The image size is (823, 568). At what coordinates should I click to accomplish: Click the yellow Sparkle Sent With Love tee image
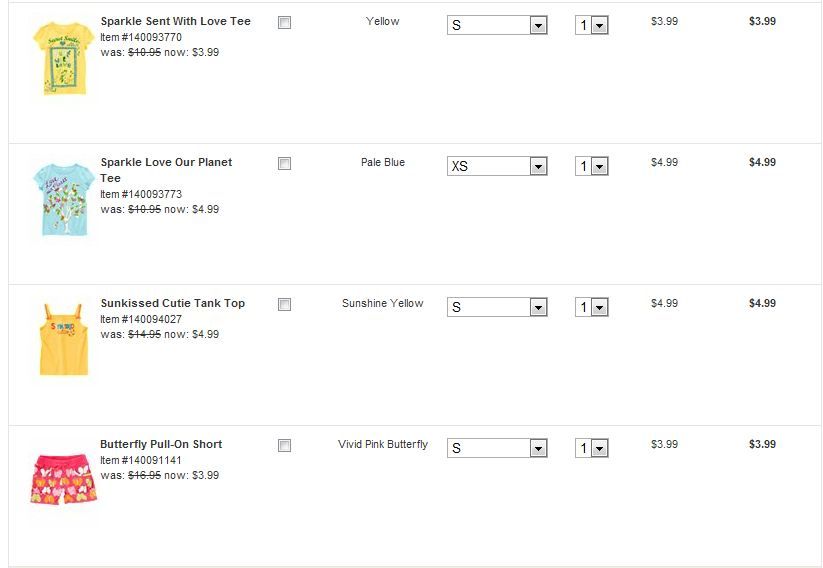63,59
